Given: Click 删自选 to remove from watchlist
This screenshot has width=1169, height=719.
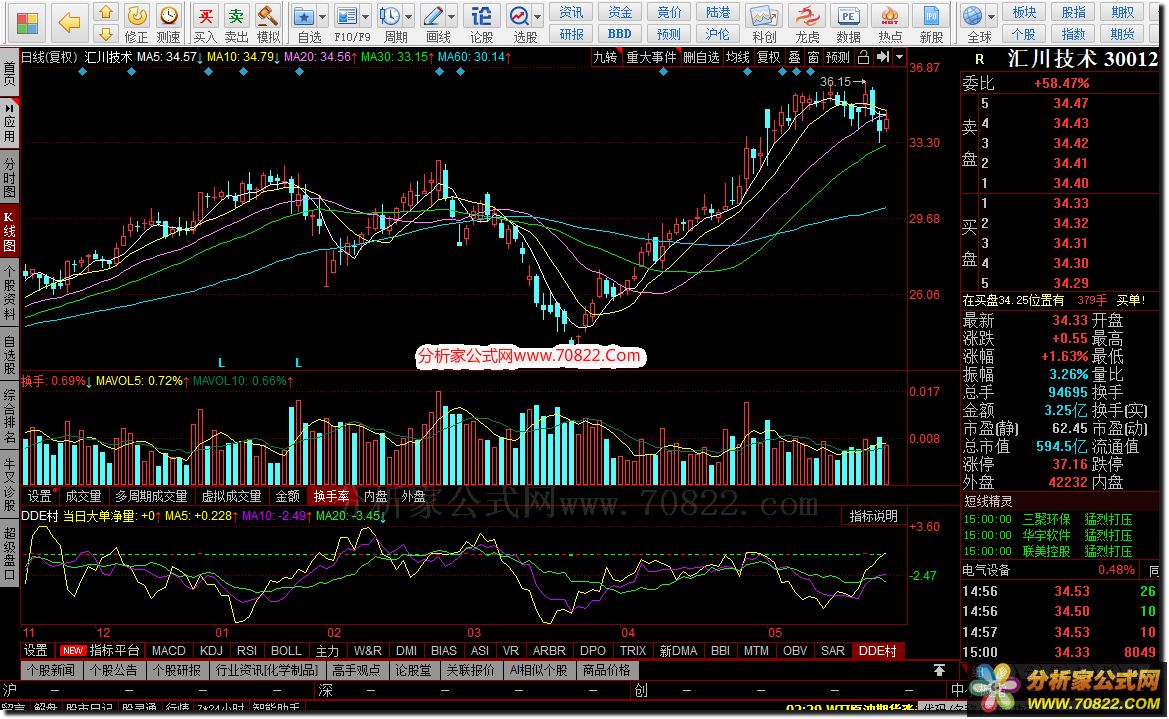Looking at the screenshot, I should (x=701, y=57).
